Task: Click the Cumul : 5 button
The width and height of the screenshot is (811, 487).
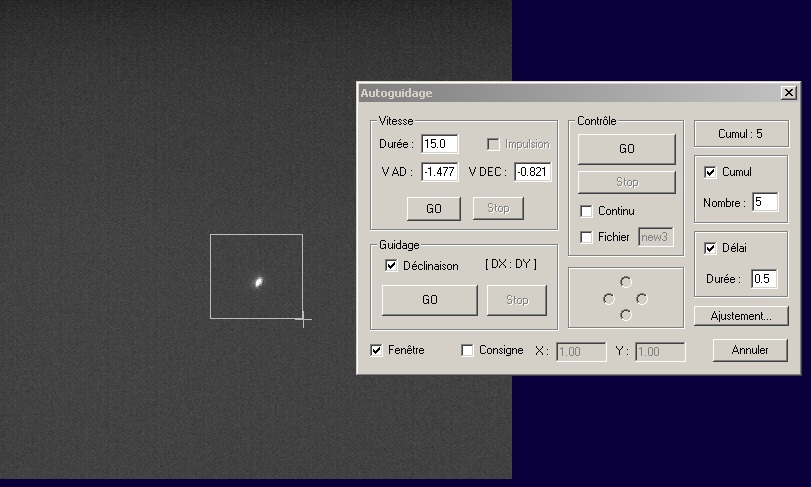Action: 741,134
